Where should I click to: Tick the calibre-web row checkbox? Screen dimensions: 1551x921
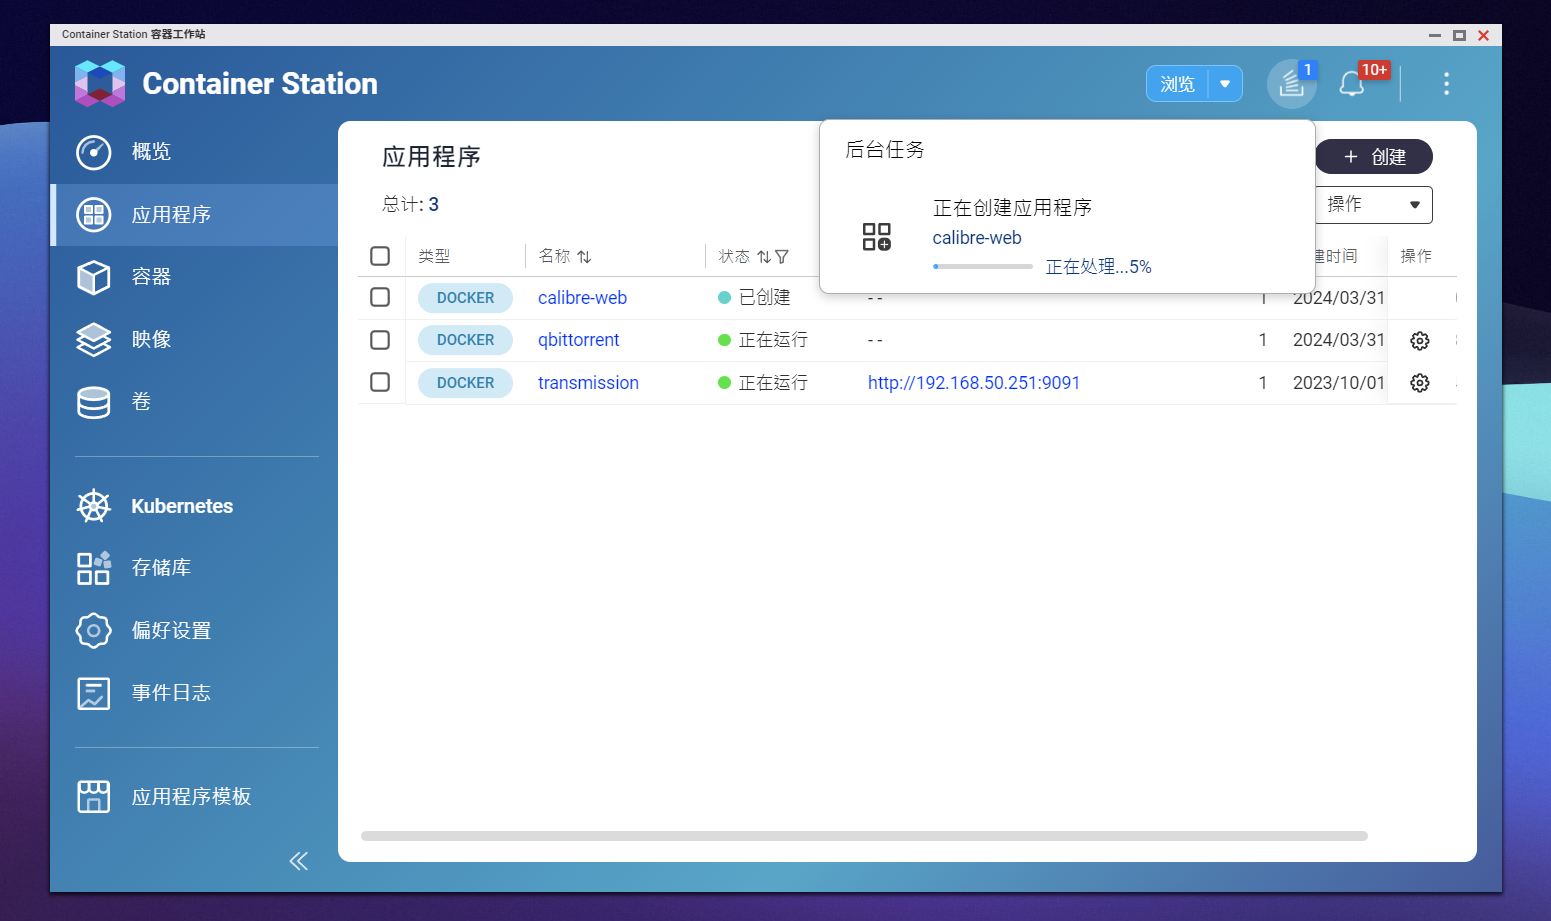380,297
